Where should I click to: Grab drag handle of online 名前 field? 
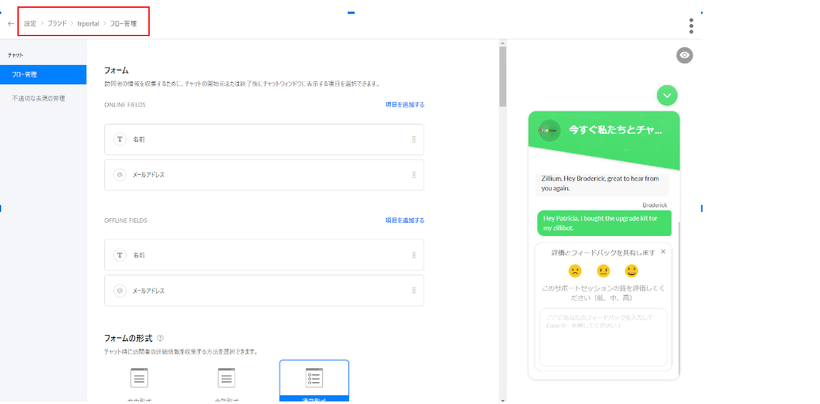point(413,140)
